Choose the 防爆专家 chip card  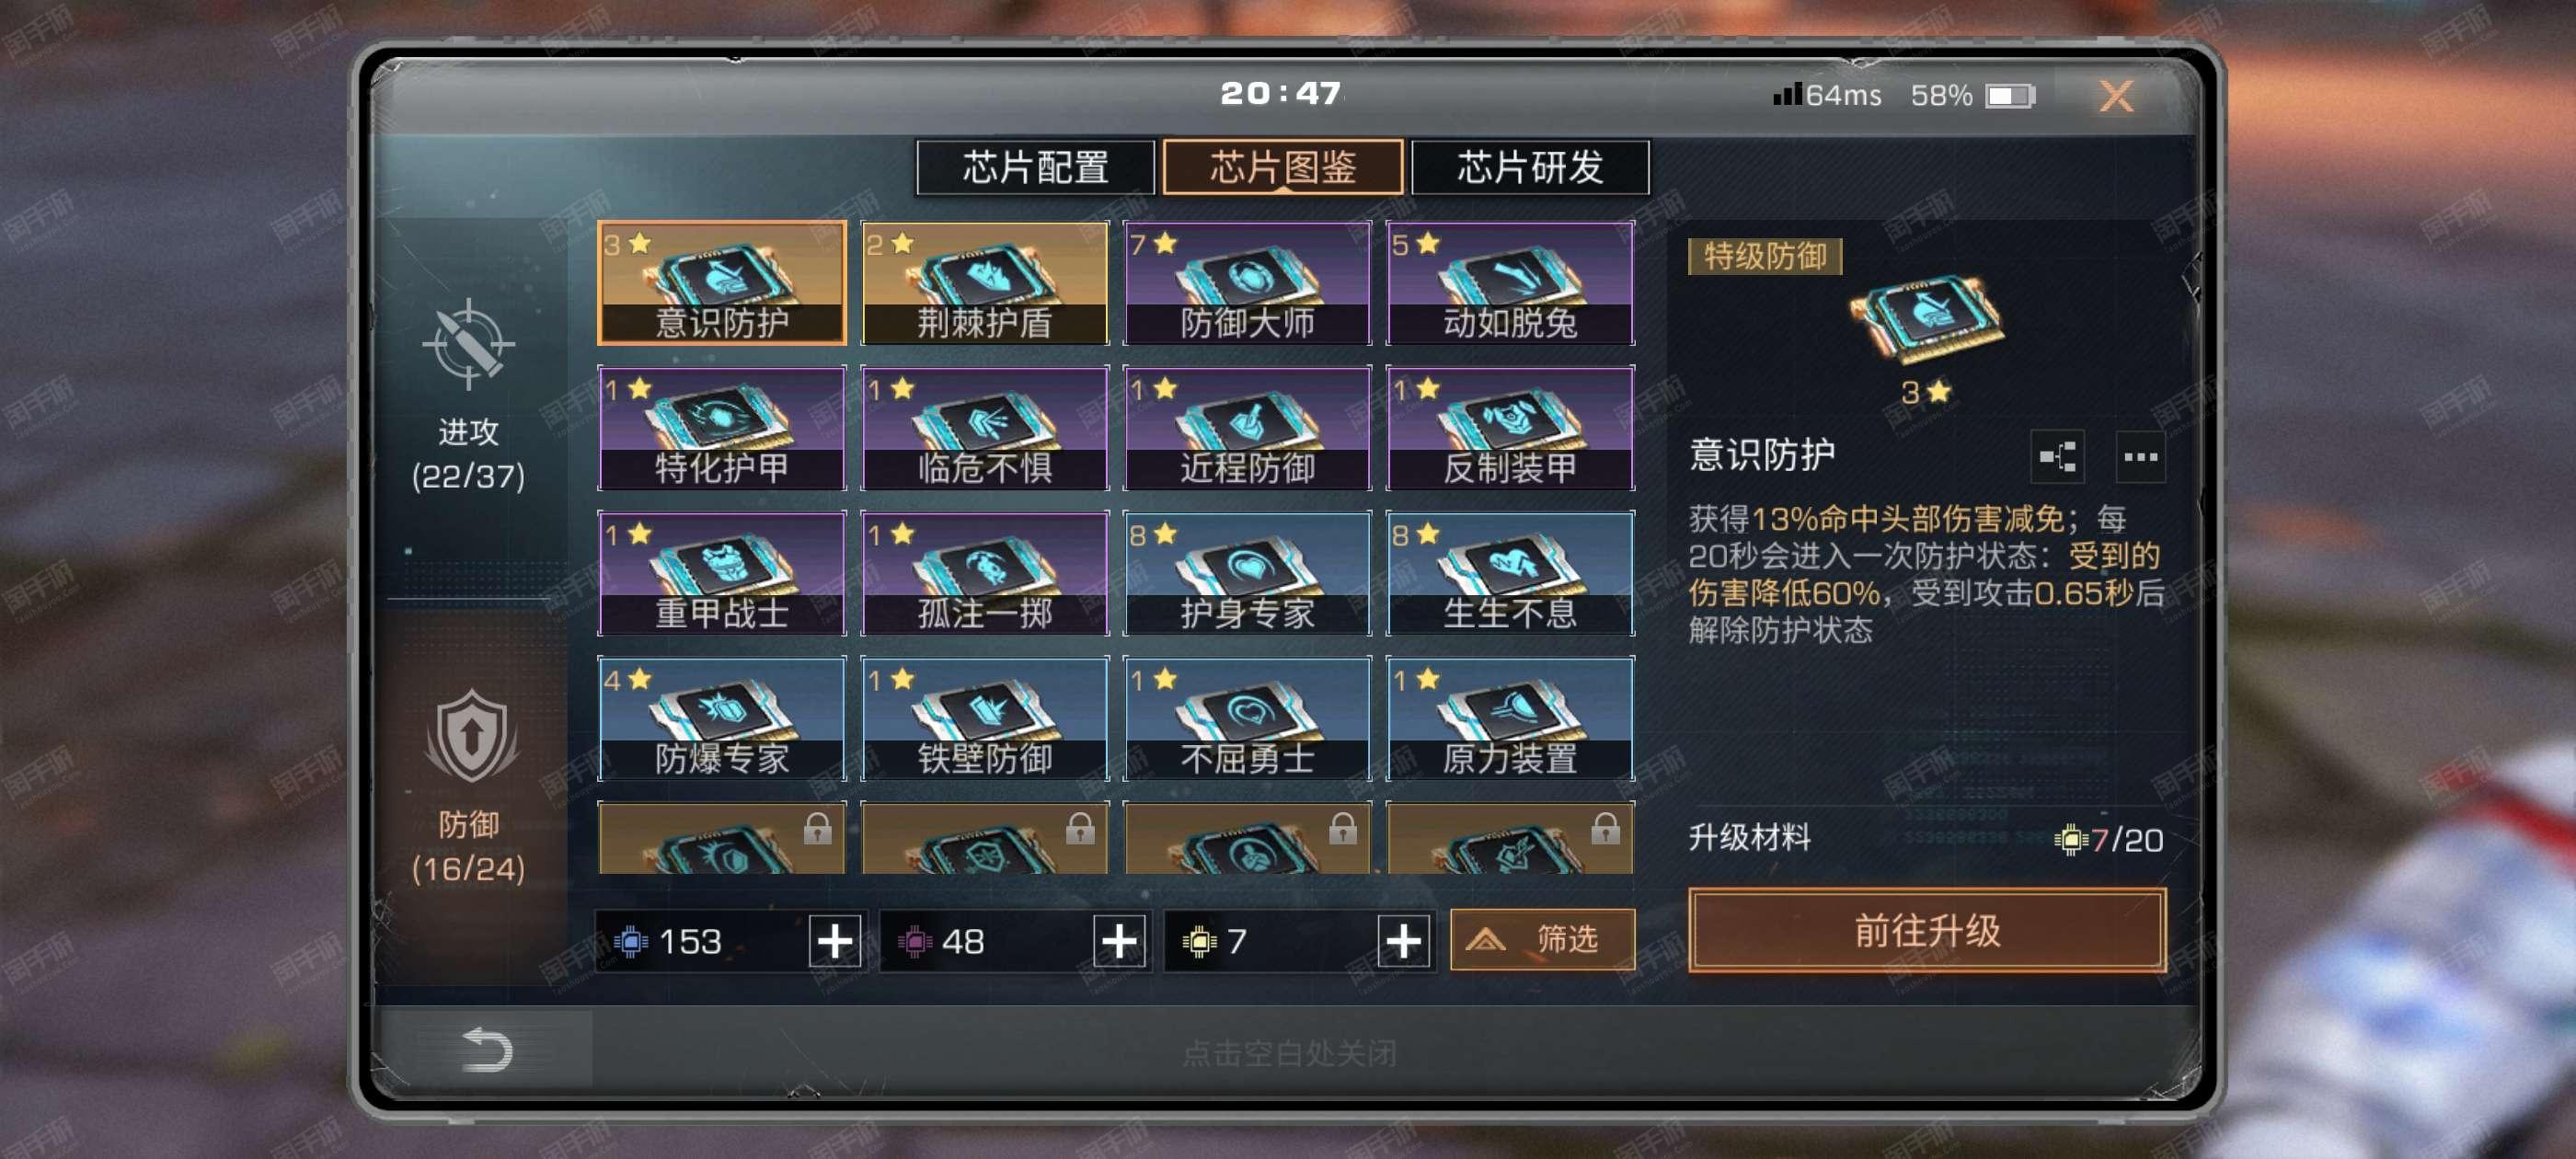(722, 718)
